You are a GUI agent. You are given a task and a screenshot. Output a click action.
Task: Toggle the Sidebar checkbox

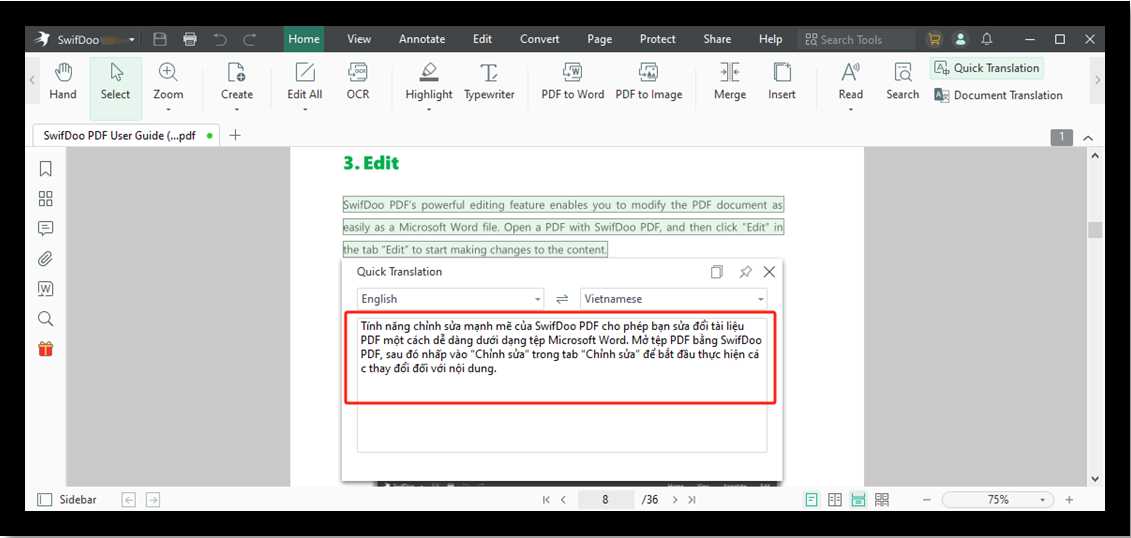point(45,499)
